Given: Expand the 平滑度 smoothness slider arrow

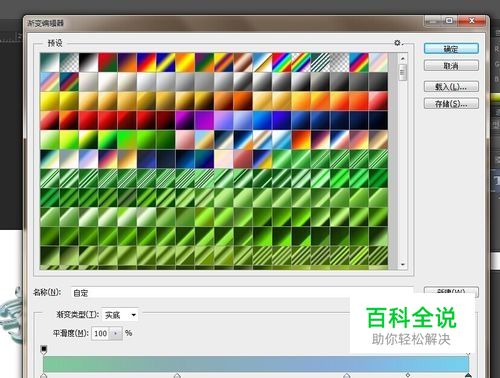Looking at the screenshot, I should (x=116, y=333).
